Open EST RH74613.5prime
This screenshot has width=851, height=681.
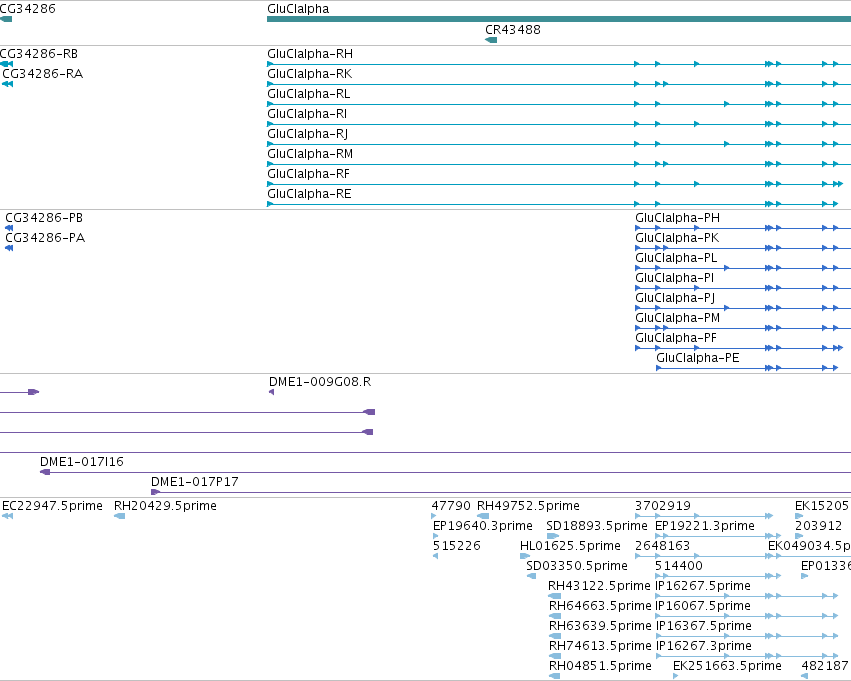[x=600, y=646]
